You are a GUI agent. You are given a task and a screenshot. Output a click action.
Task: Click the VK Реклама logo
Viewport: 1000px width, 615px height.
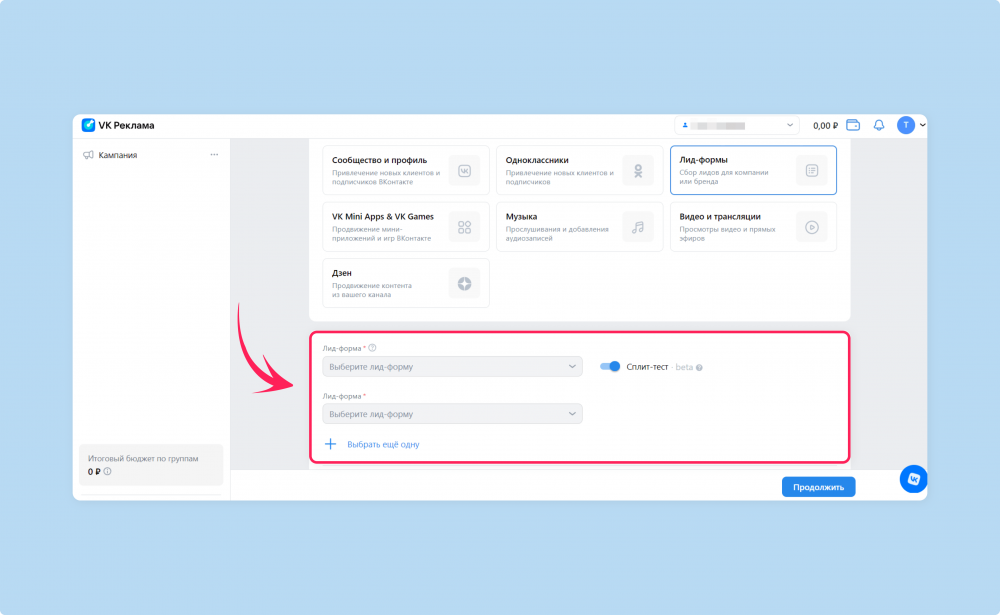[x=118, y=125]
